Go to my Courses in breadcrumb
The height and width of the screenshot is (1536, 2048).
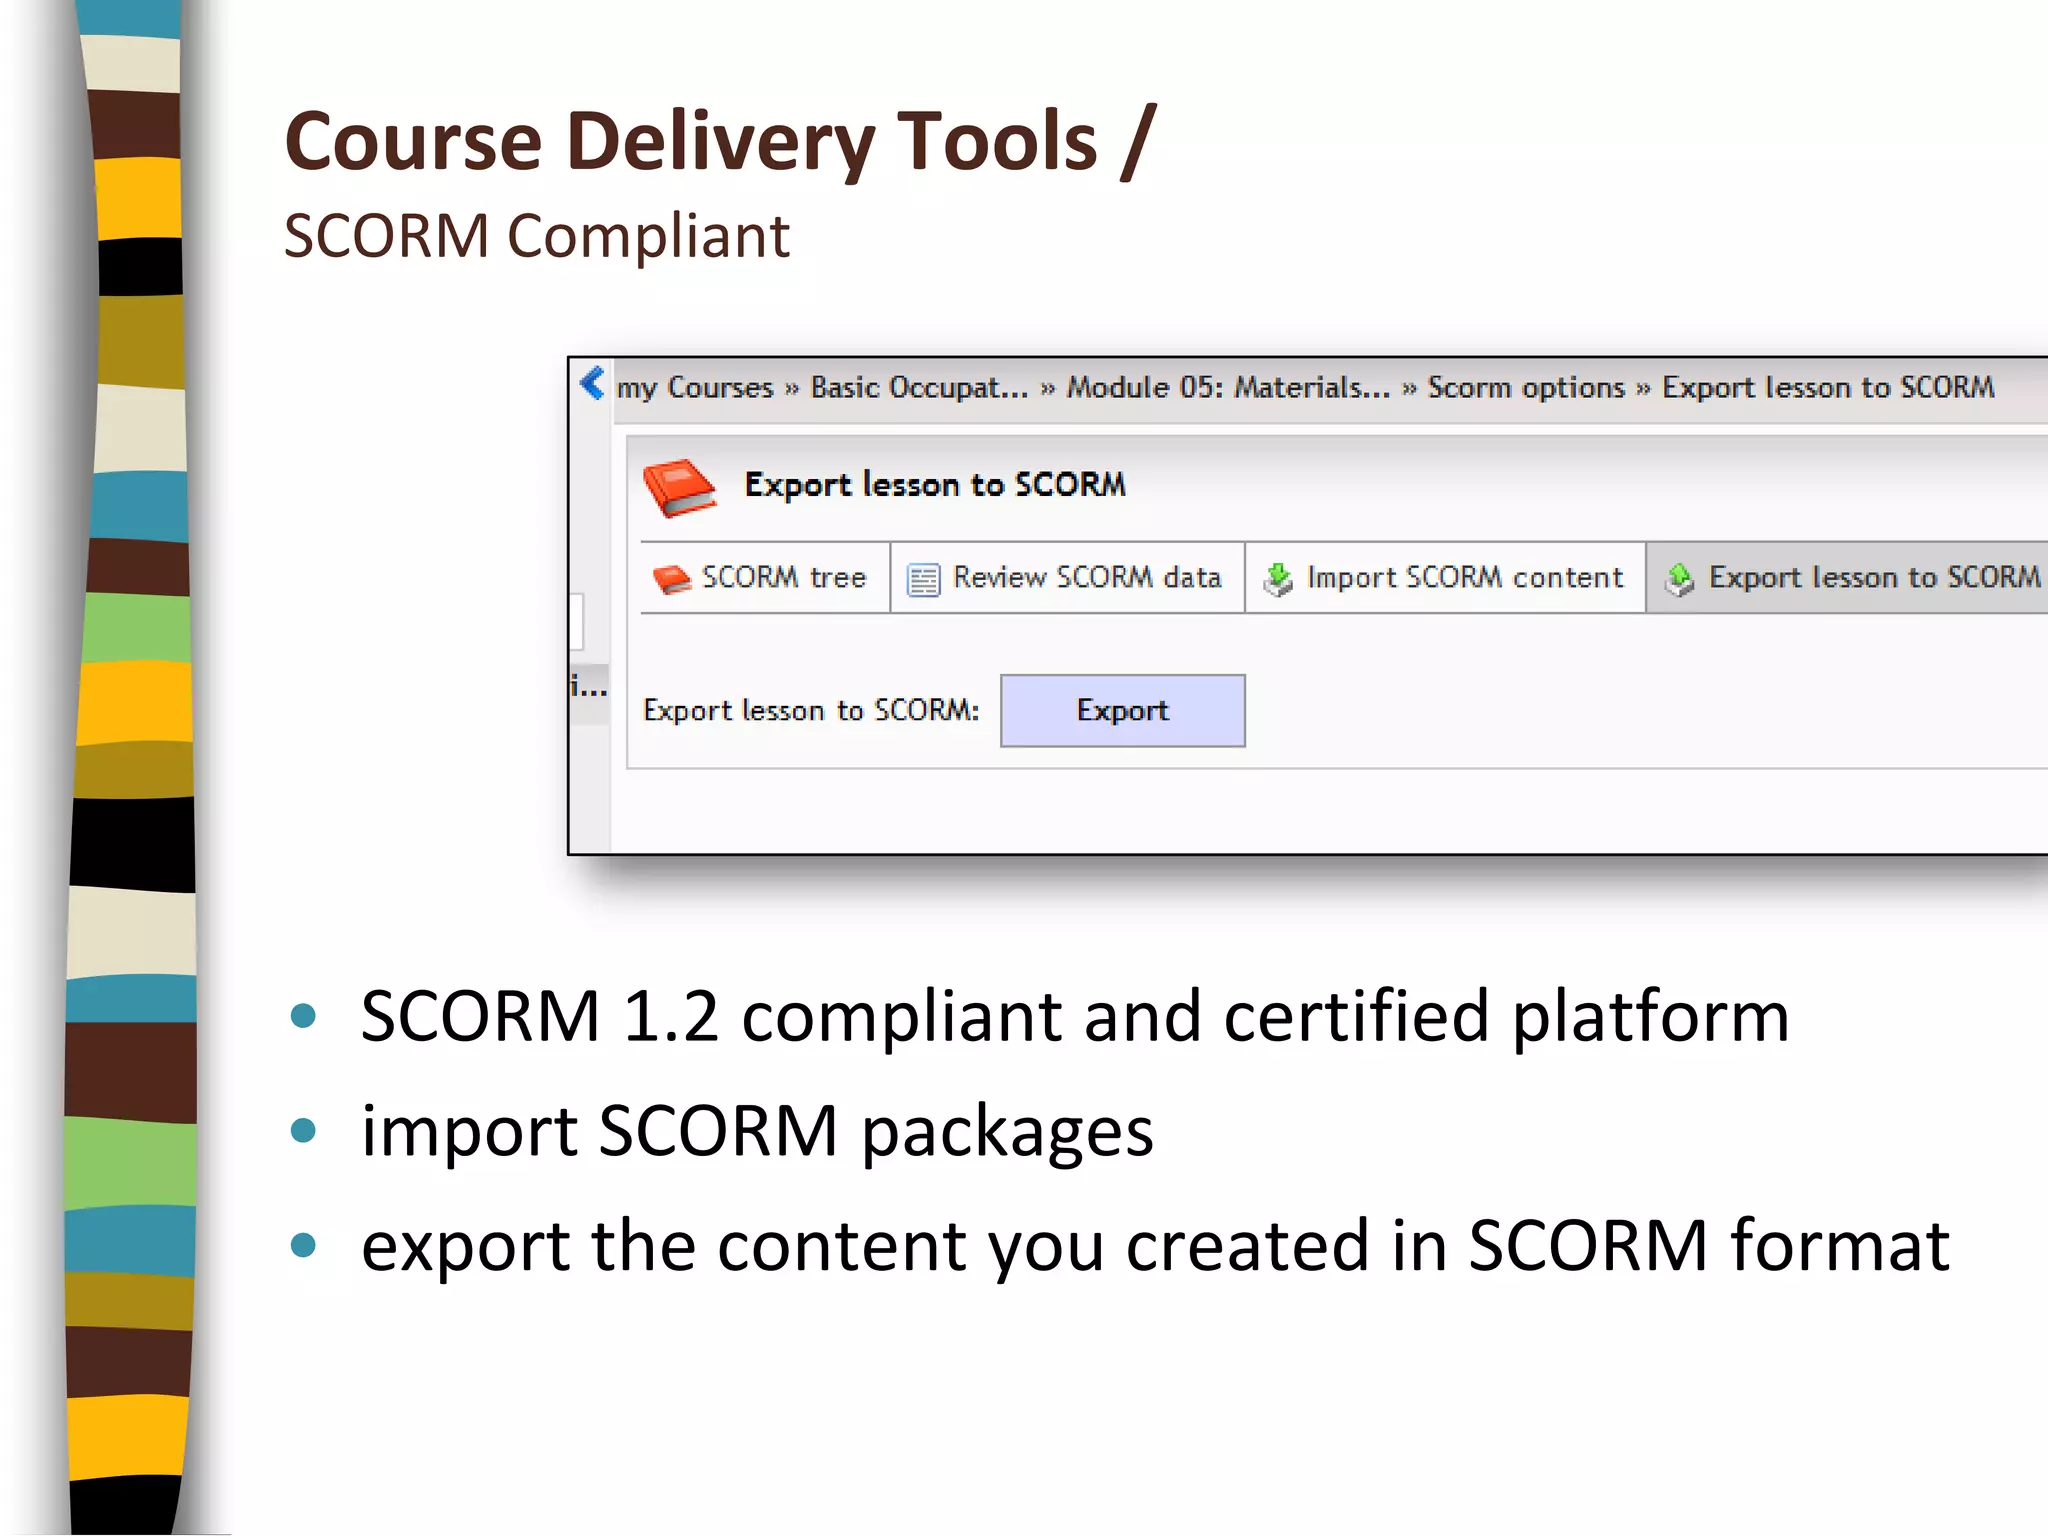click(x=695, y=388)
